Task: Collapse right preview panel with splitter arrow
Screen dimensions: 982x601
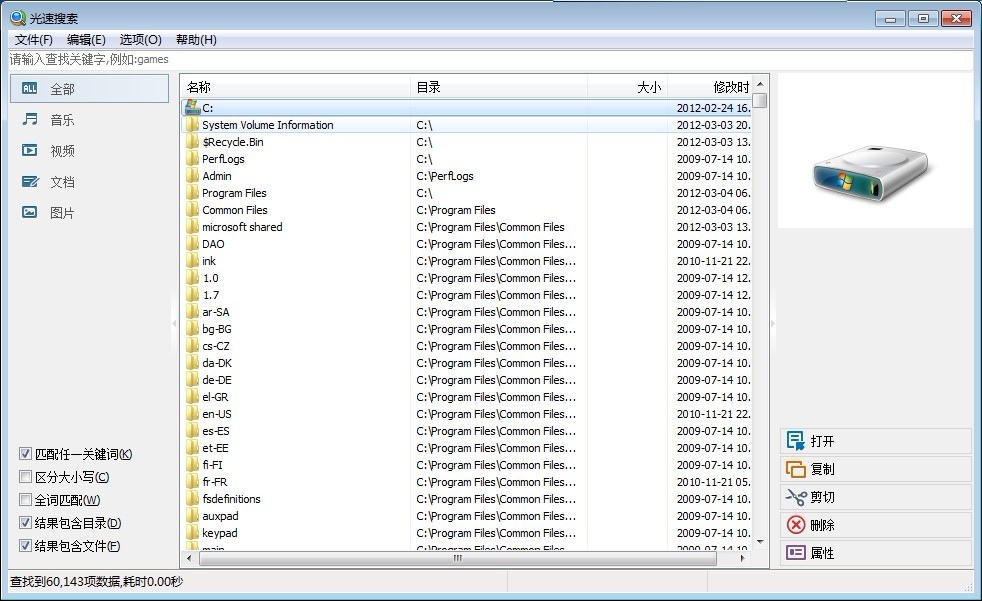Action: tap(772, 323)
